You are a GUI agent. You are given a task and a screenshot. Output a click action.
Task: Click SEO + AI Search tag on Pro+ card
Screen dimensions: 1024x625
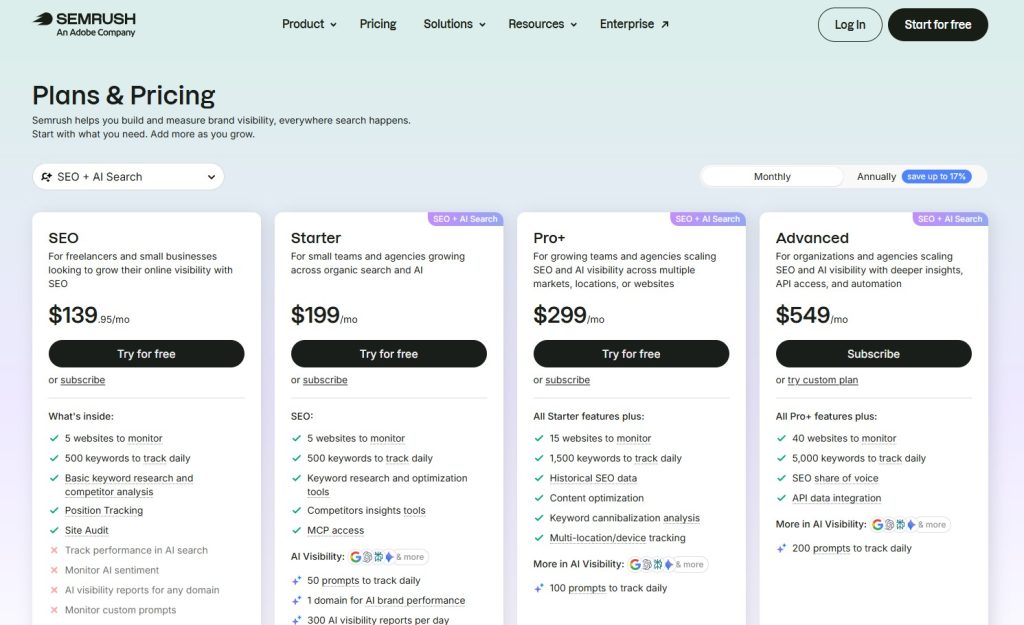coord(707,219)
